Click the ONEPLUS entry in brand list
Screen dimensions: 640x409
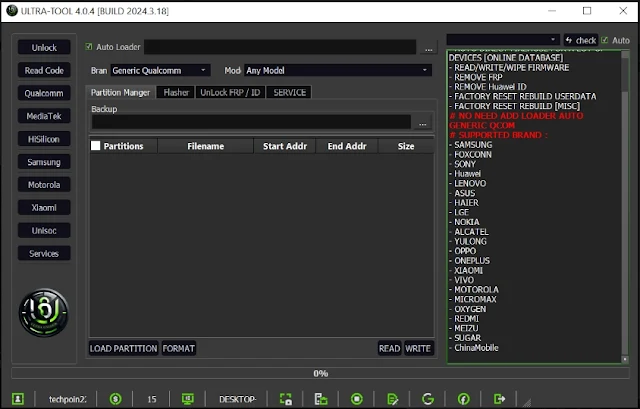471,260
